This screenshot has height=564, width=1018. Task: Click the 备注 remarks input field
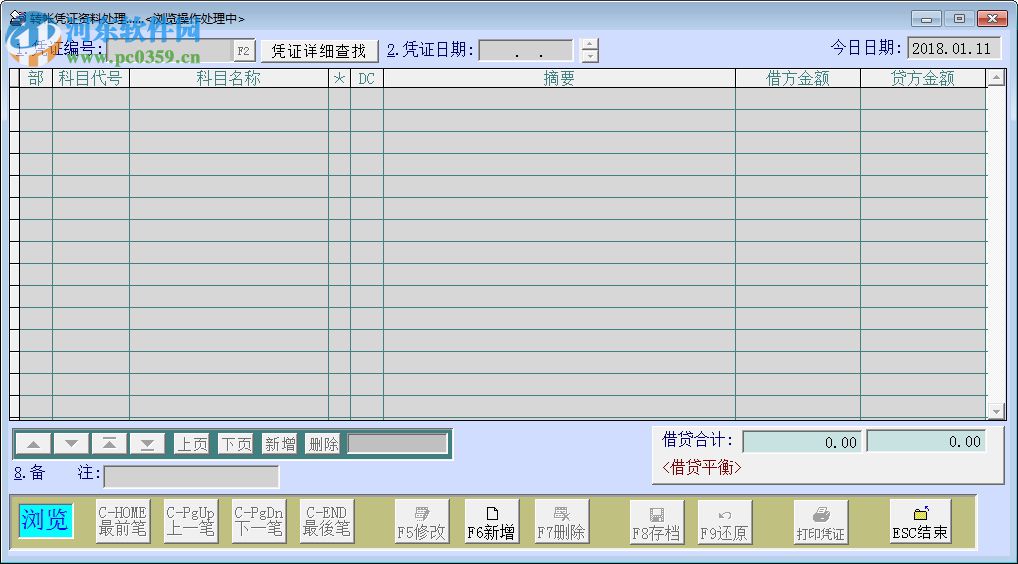pyautogui.click(x=192, y=476)
